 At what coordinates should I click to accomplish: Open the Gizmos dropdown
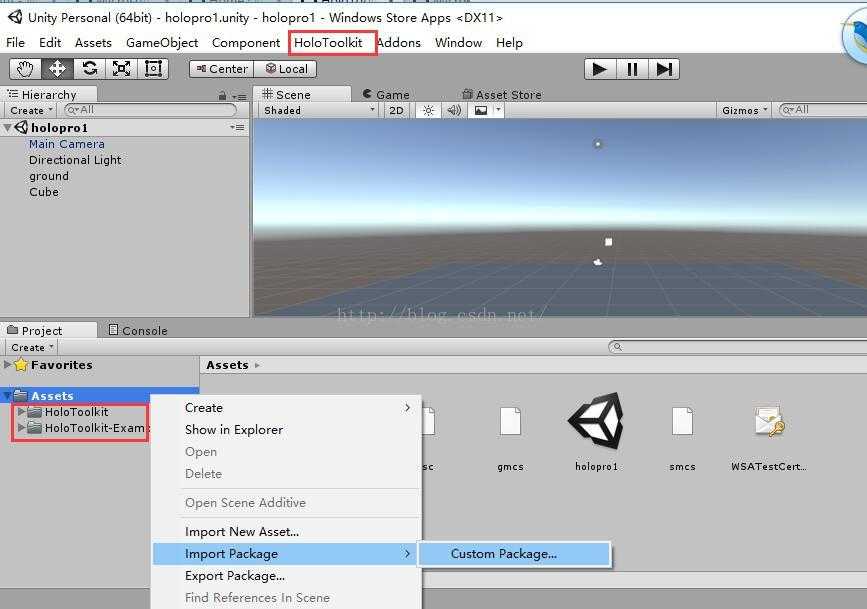745,111
